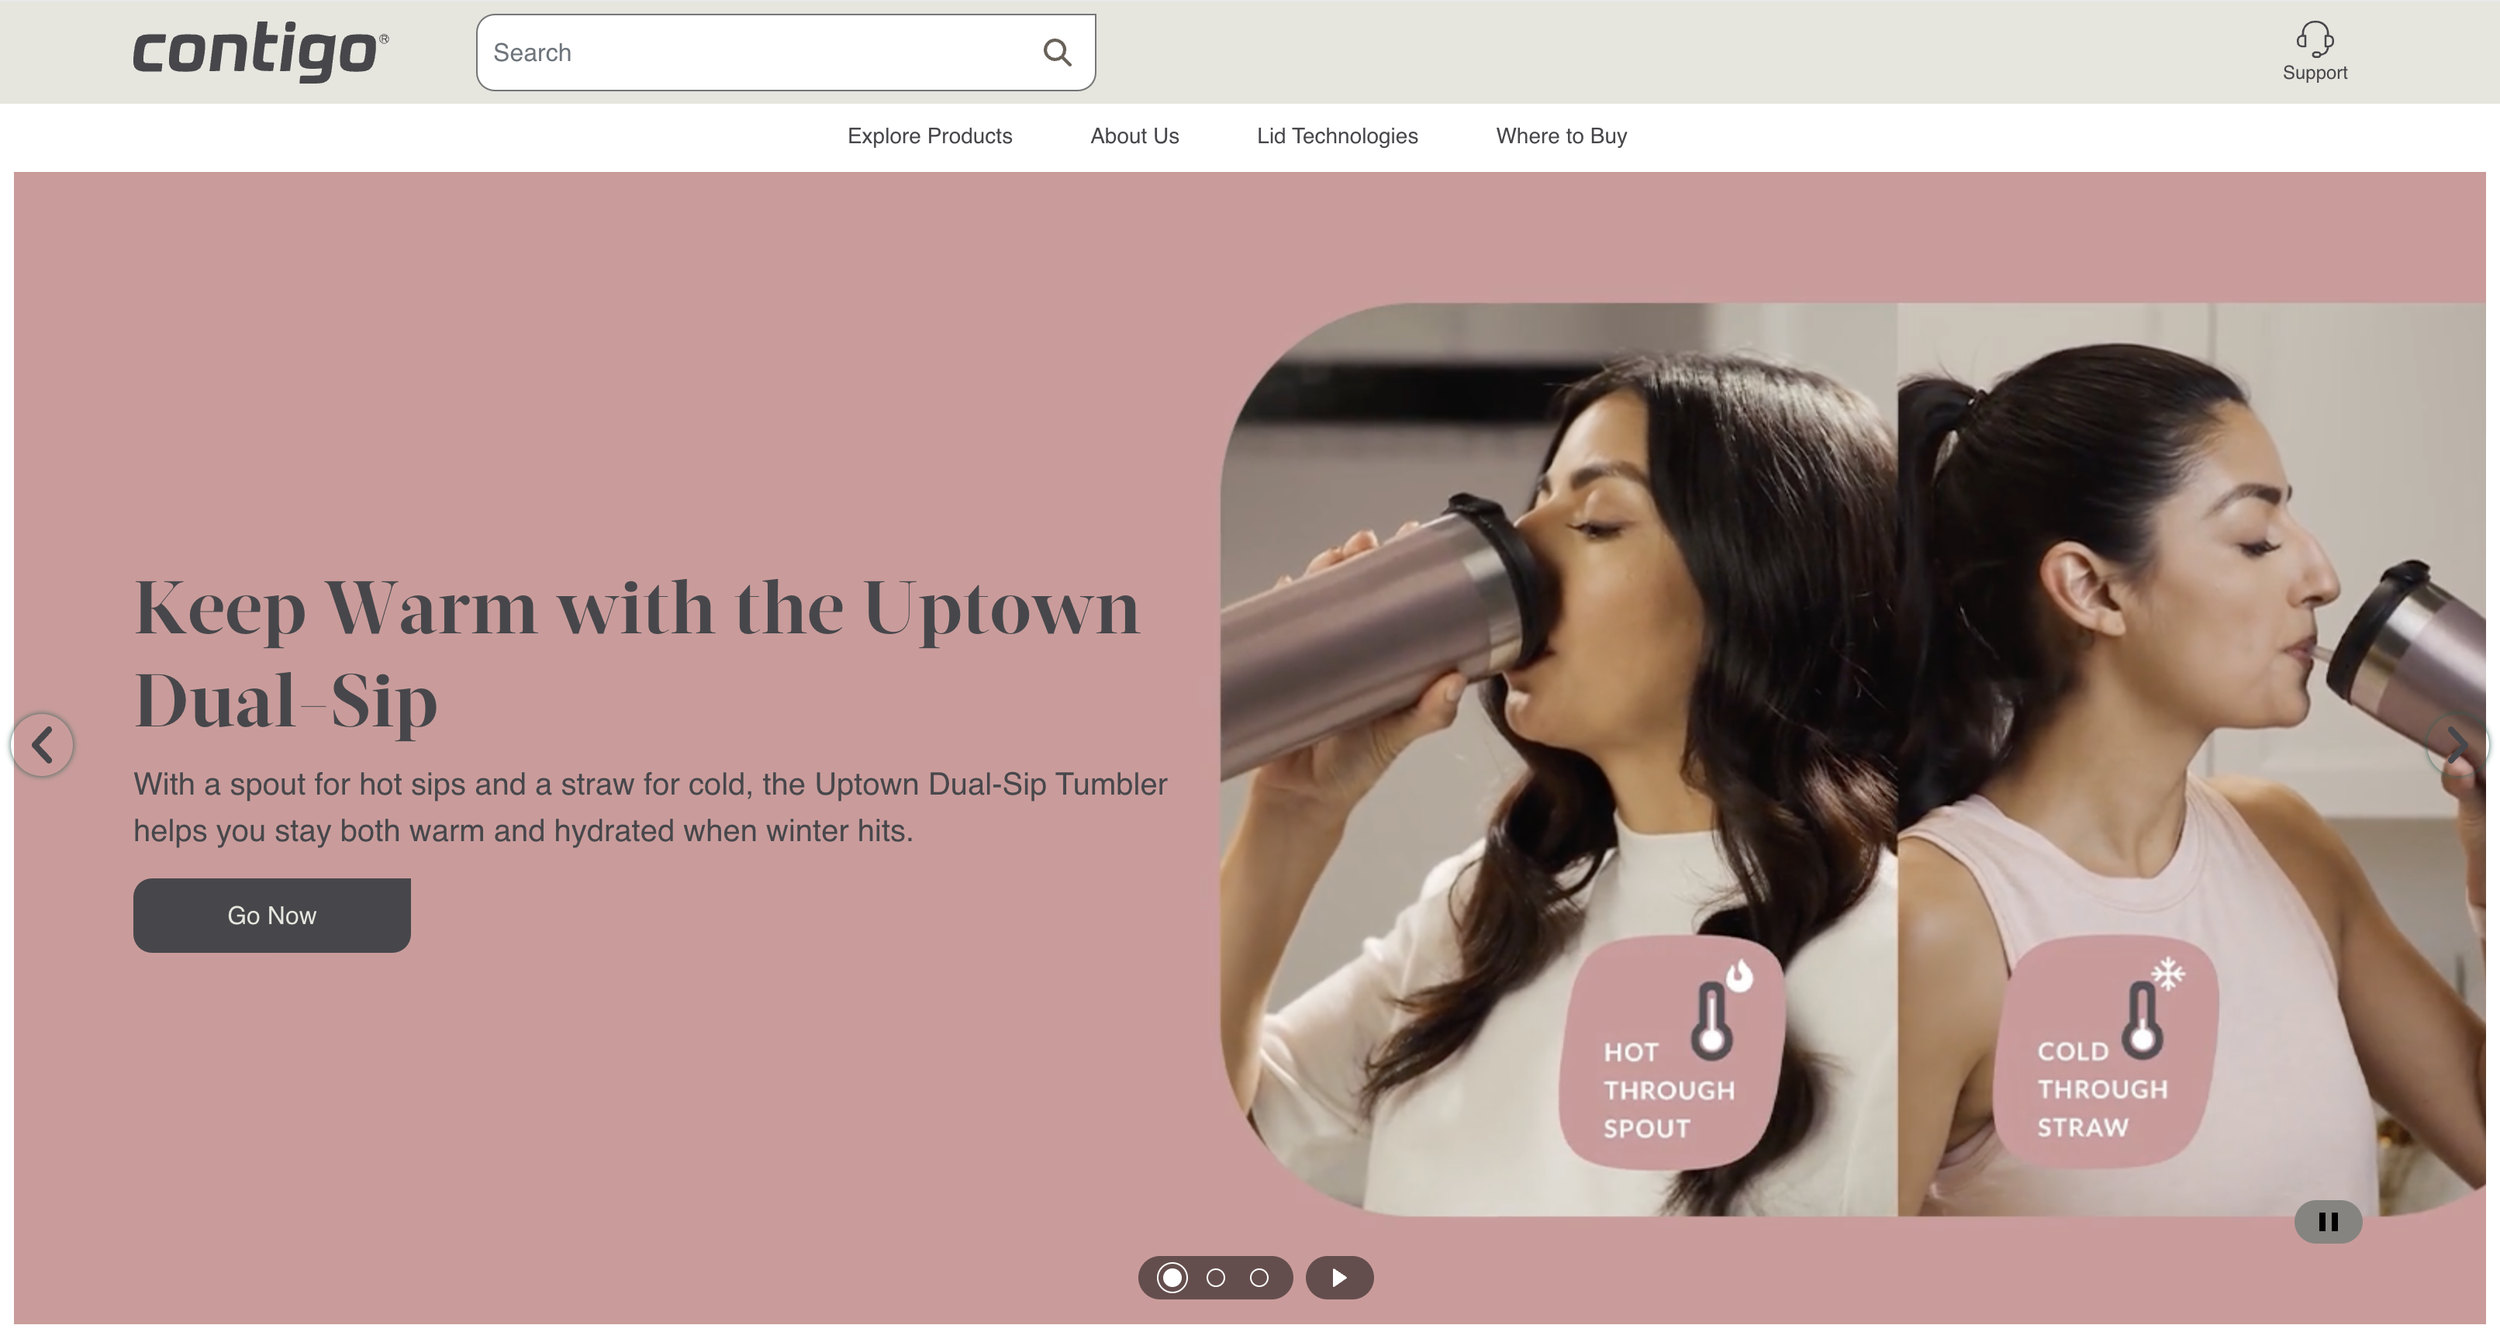Open Support via the headset icon
The image size is (2500, 1338).
click(2314, 51)
